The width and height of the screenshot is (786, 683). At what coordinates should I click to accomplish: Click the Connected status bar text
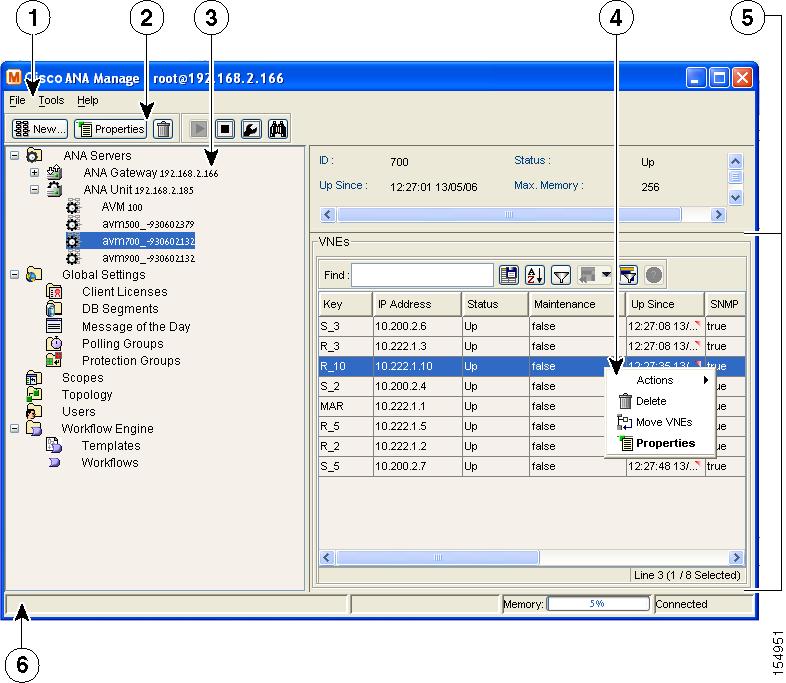coord(681,604)
